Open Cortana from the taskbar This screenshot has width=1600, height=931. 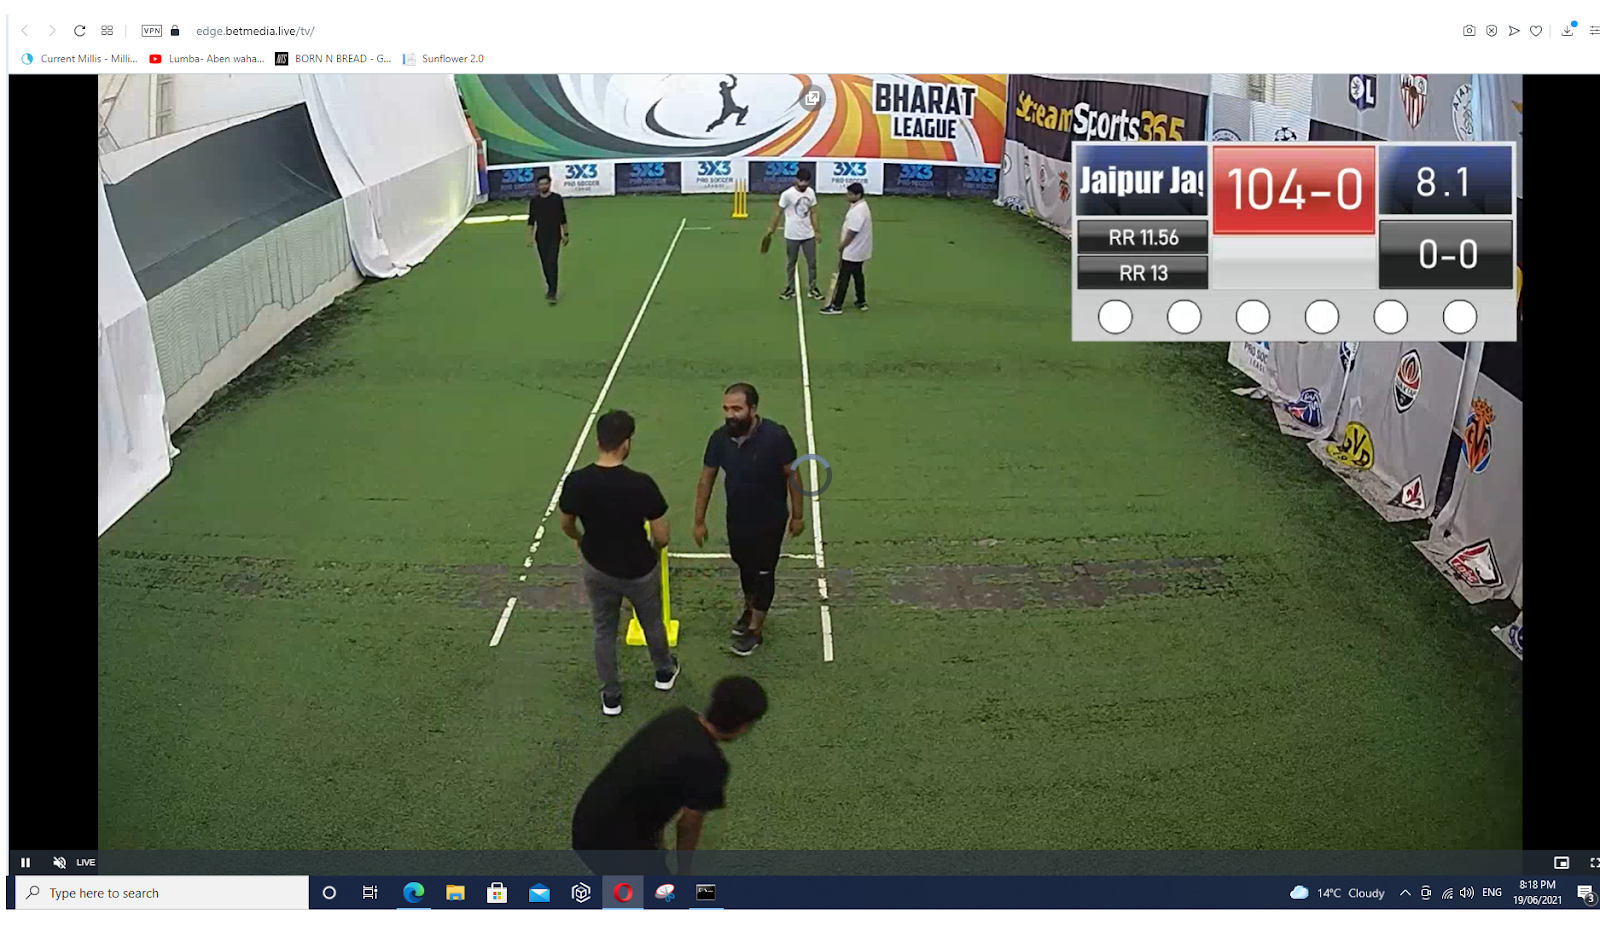[329, 893]
